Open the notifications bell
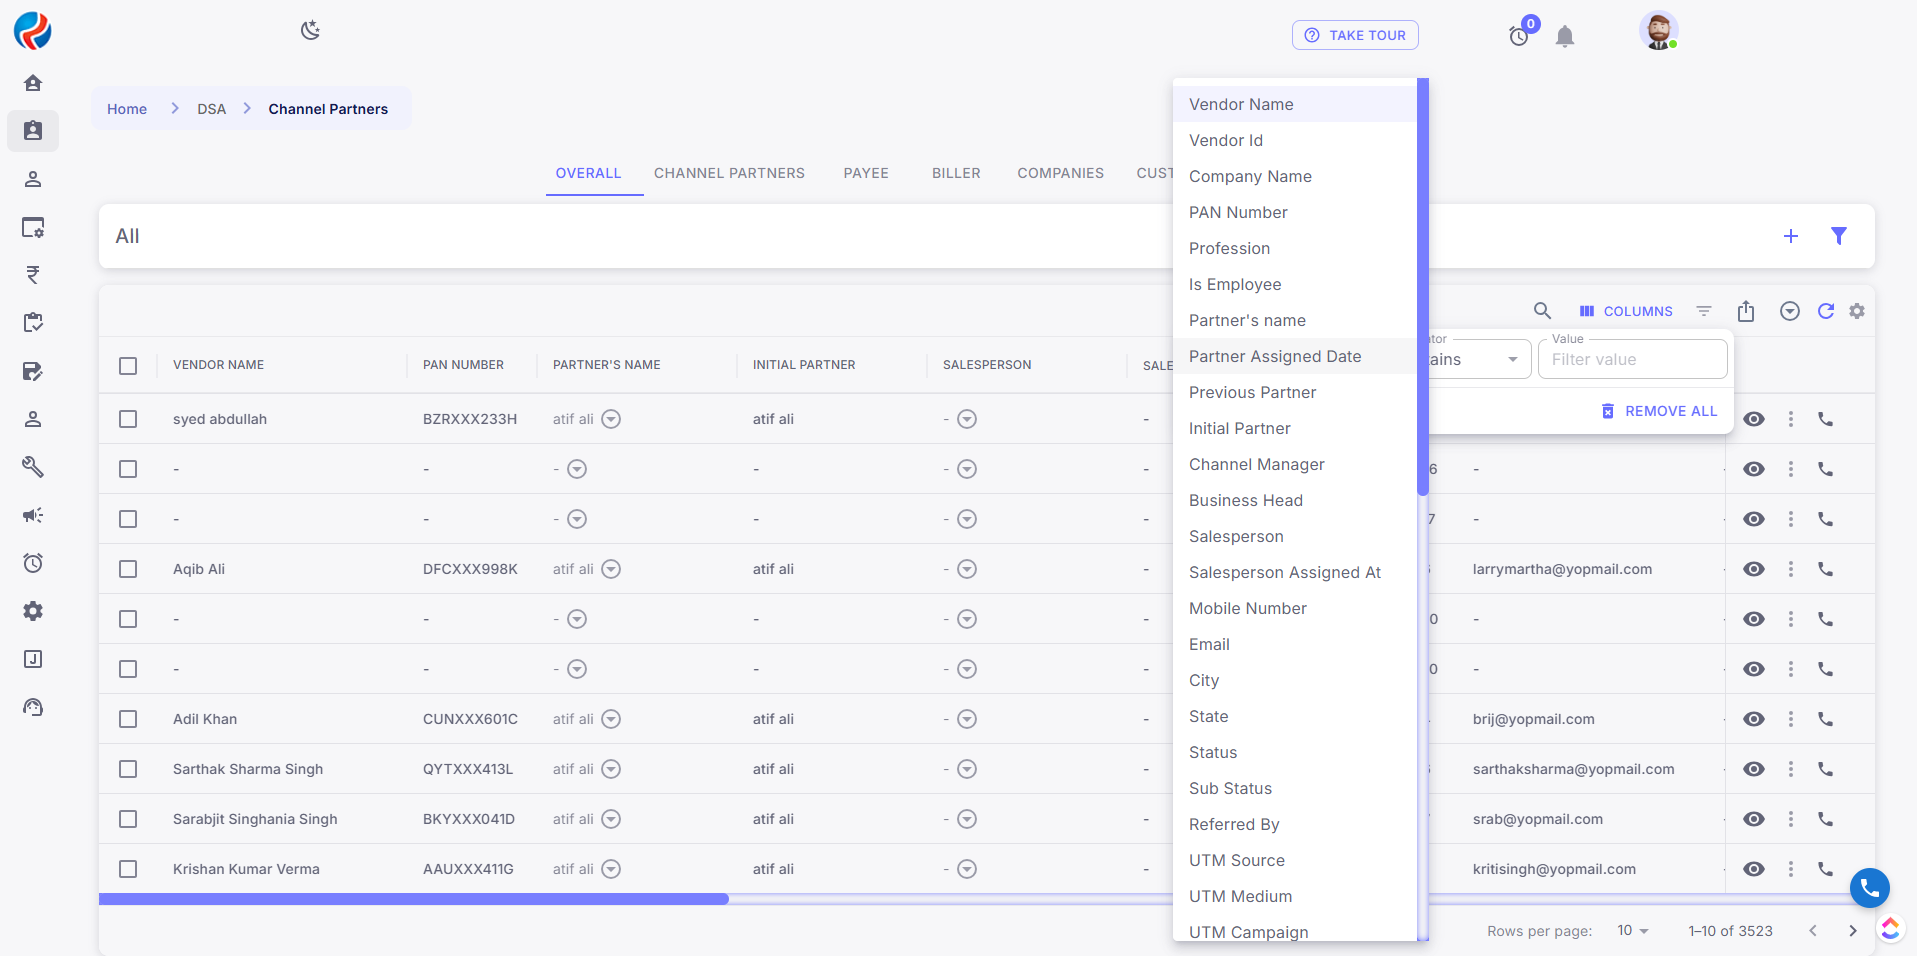Viewport: 1917px width, 956px height. pyautogui.click(x=1565, y=37)
